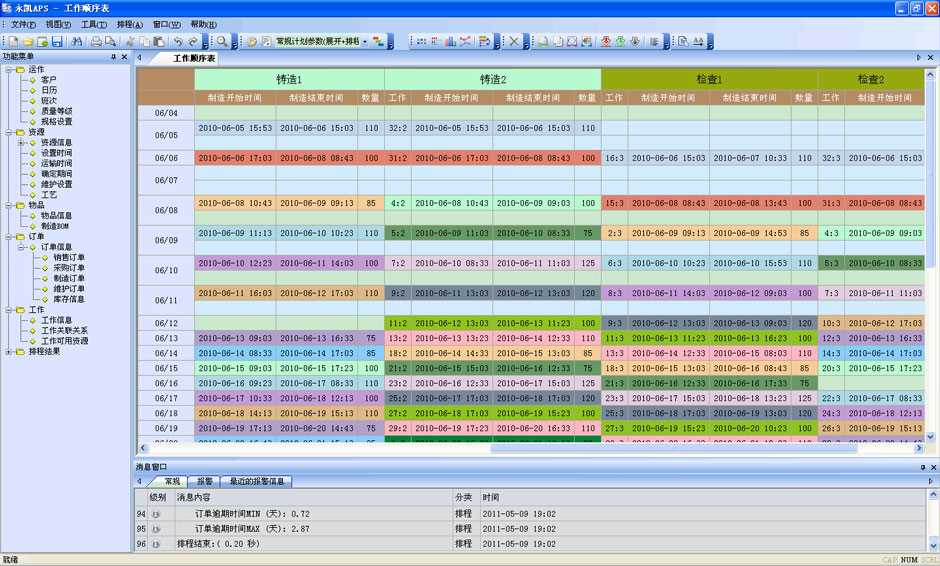This screenshot has height=566, width=940.
Task: Collapse the 运作 tree folder
Action: click(x=8, y=69)
